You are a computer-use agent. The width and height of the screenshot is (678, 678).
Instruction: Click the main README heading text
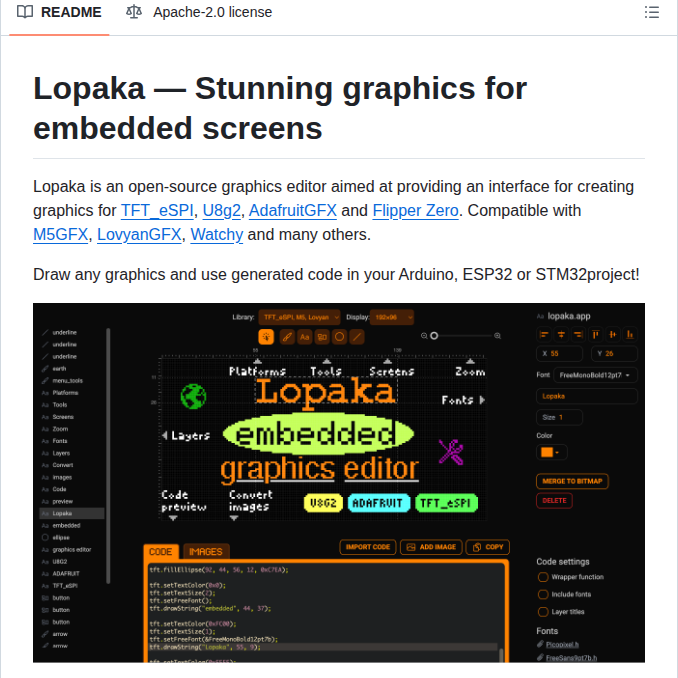[x=280, y=108]
